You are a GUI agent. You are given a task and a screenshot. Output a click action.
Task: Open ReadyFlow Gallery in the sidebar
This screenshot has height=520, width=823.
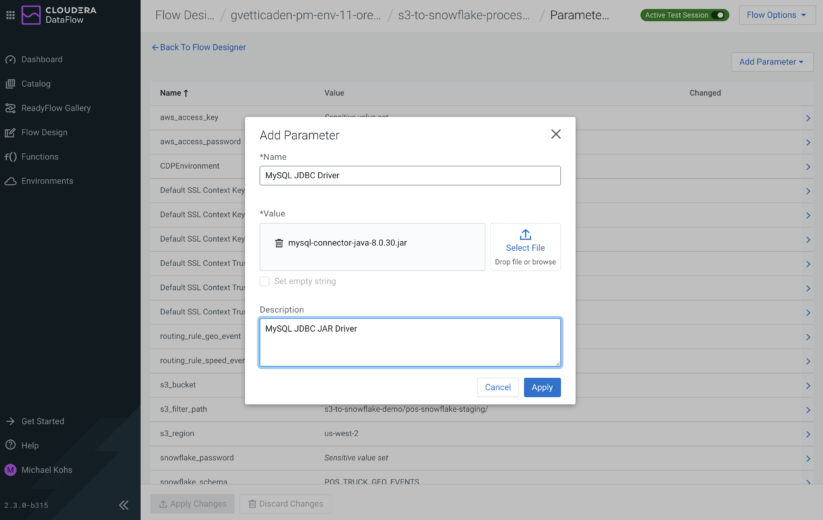[x=56, y=108]
